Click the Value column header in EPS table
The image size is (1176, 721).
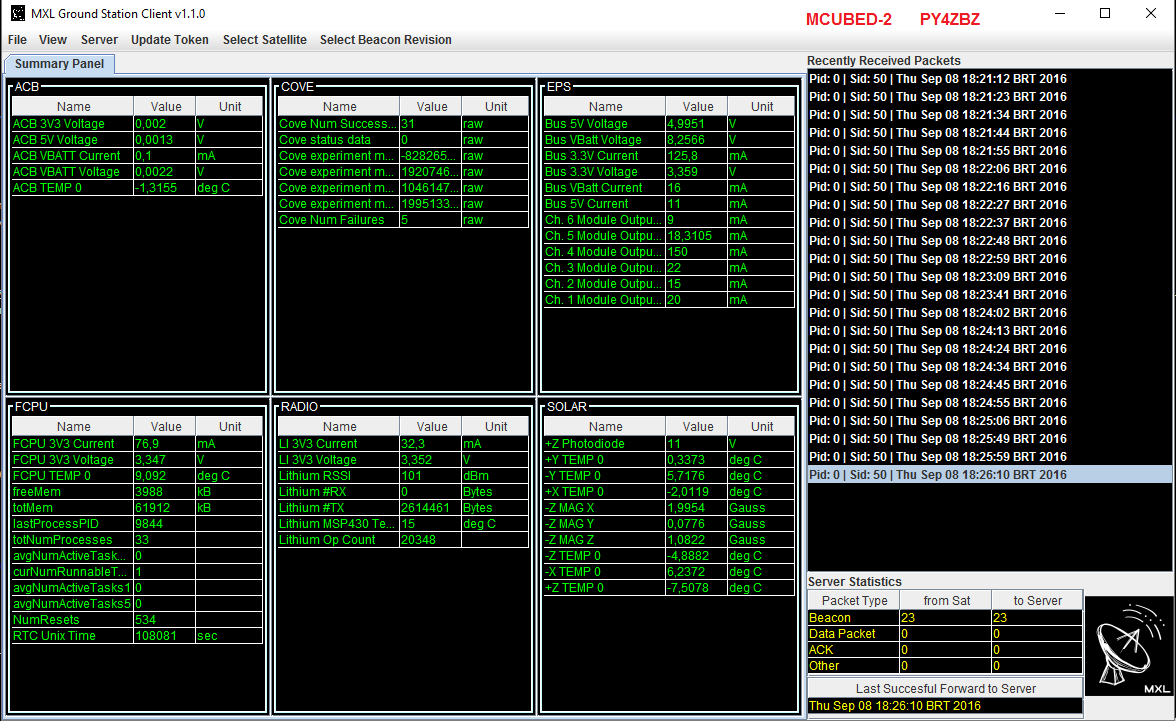tap(697, 107)
